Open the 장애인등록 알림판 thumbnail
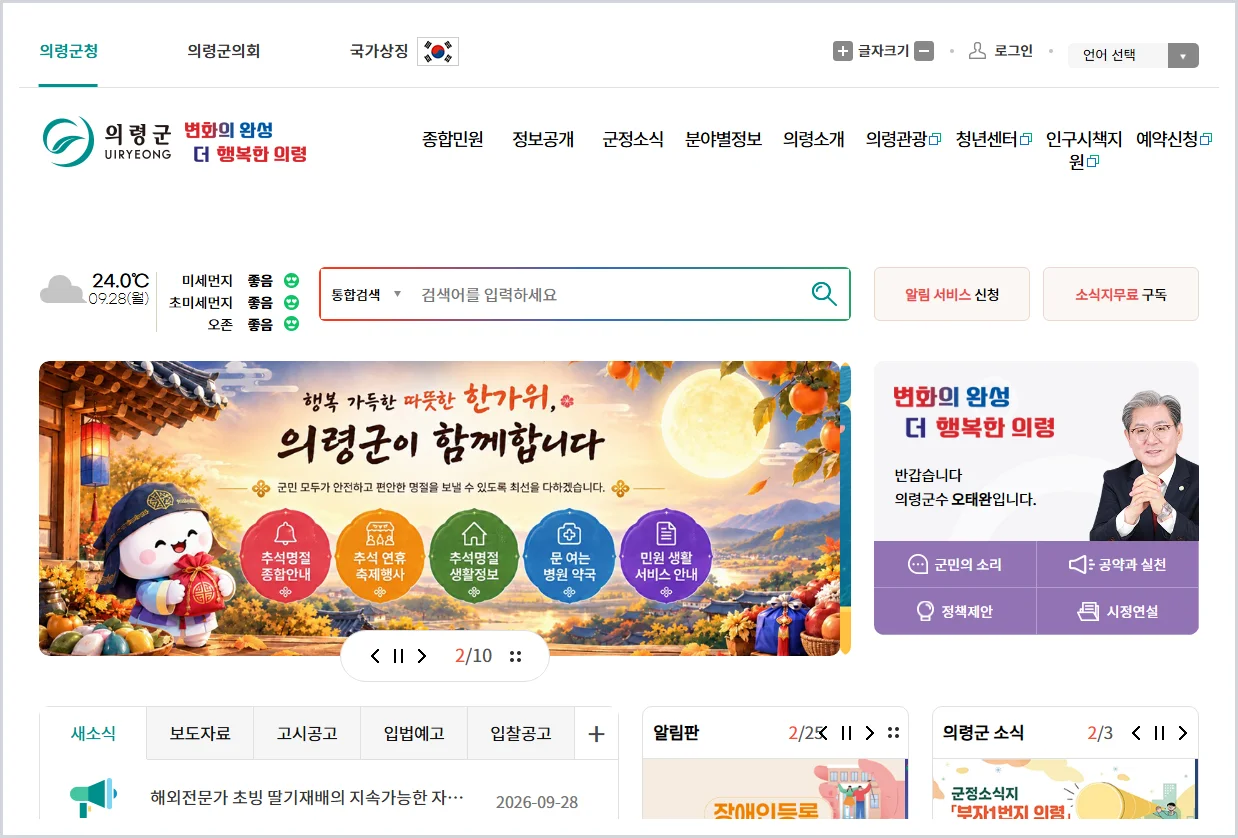The image size is (1238, 838). pos(775,788)
